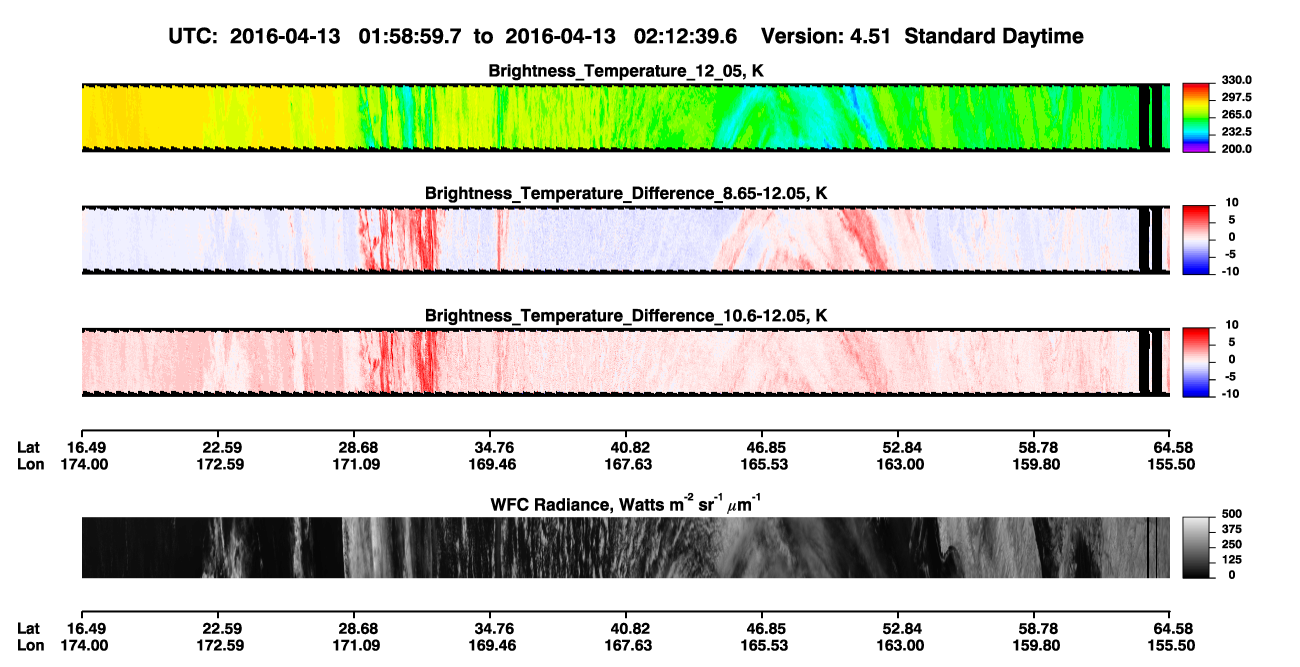Click the red-blue colorbar beside the 8.65-12.05 panel
Image resolution: width=1300 pixels, height=667 pixels.
click(x=1198, y=240)
